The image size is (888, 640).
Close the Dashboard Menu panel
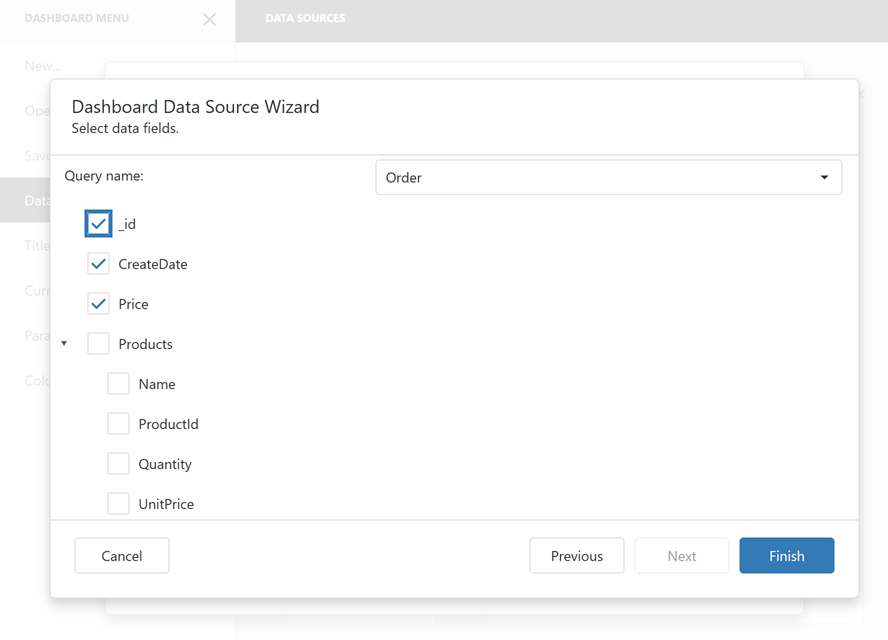point(209,19)
